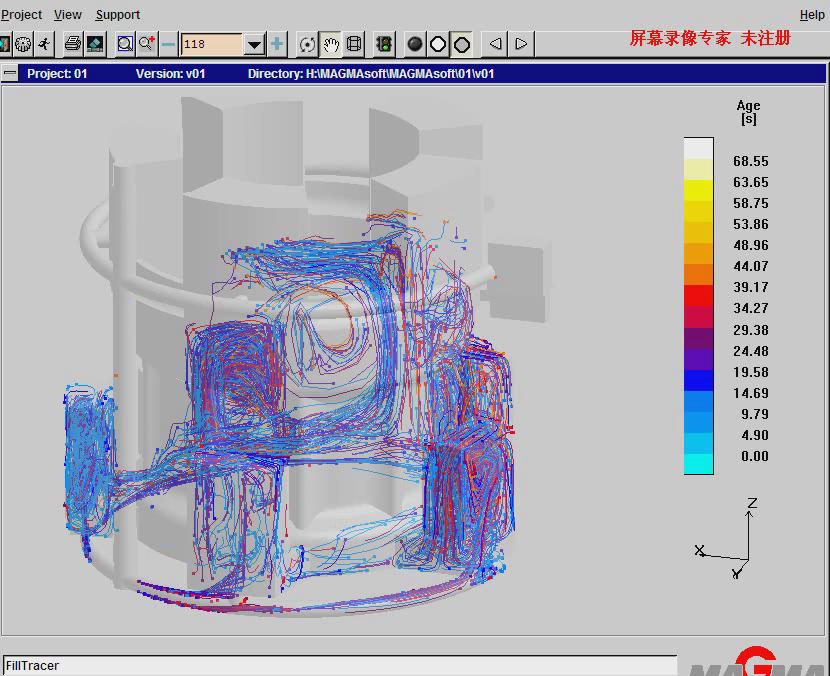Open the result step dropdown
This screenshot has height=676, width=830.
pos(255,44)
